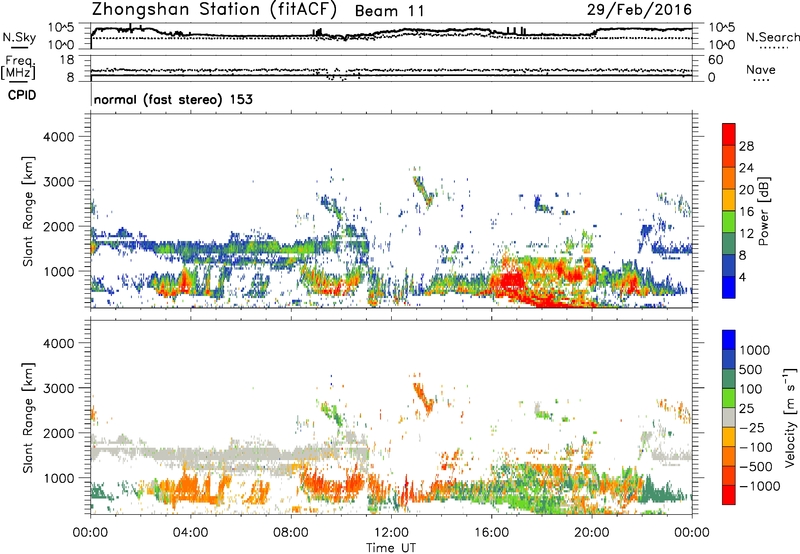Viewport: 800px width, 554px height.
Task: Click the 'CPID' label
Action: click(x=22, y=95)
